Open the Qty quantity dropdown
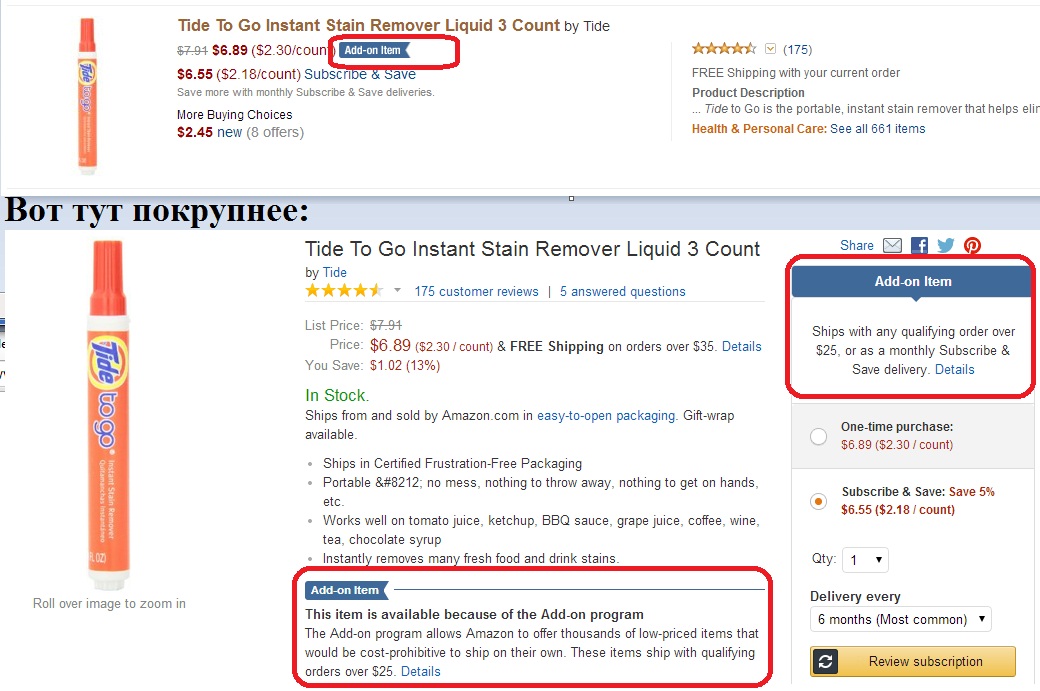1040x691 pixels. pyautogui.click(x=865, y=560)
